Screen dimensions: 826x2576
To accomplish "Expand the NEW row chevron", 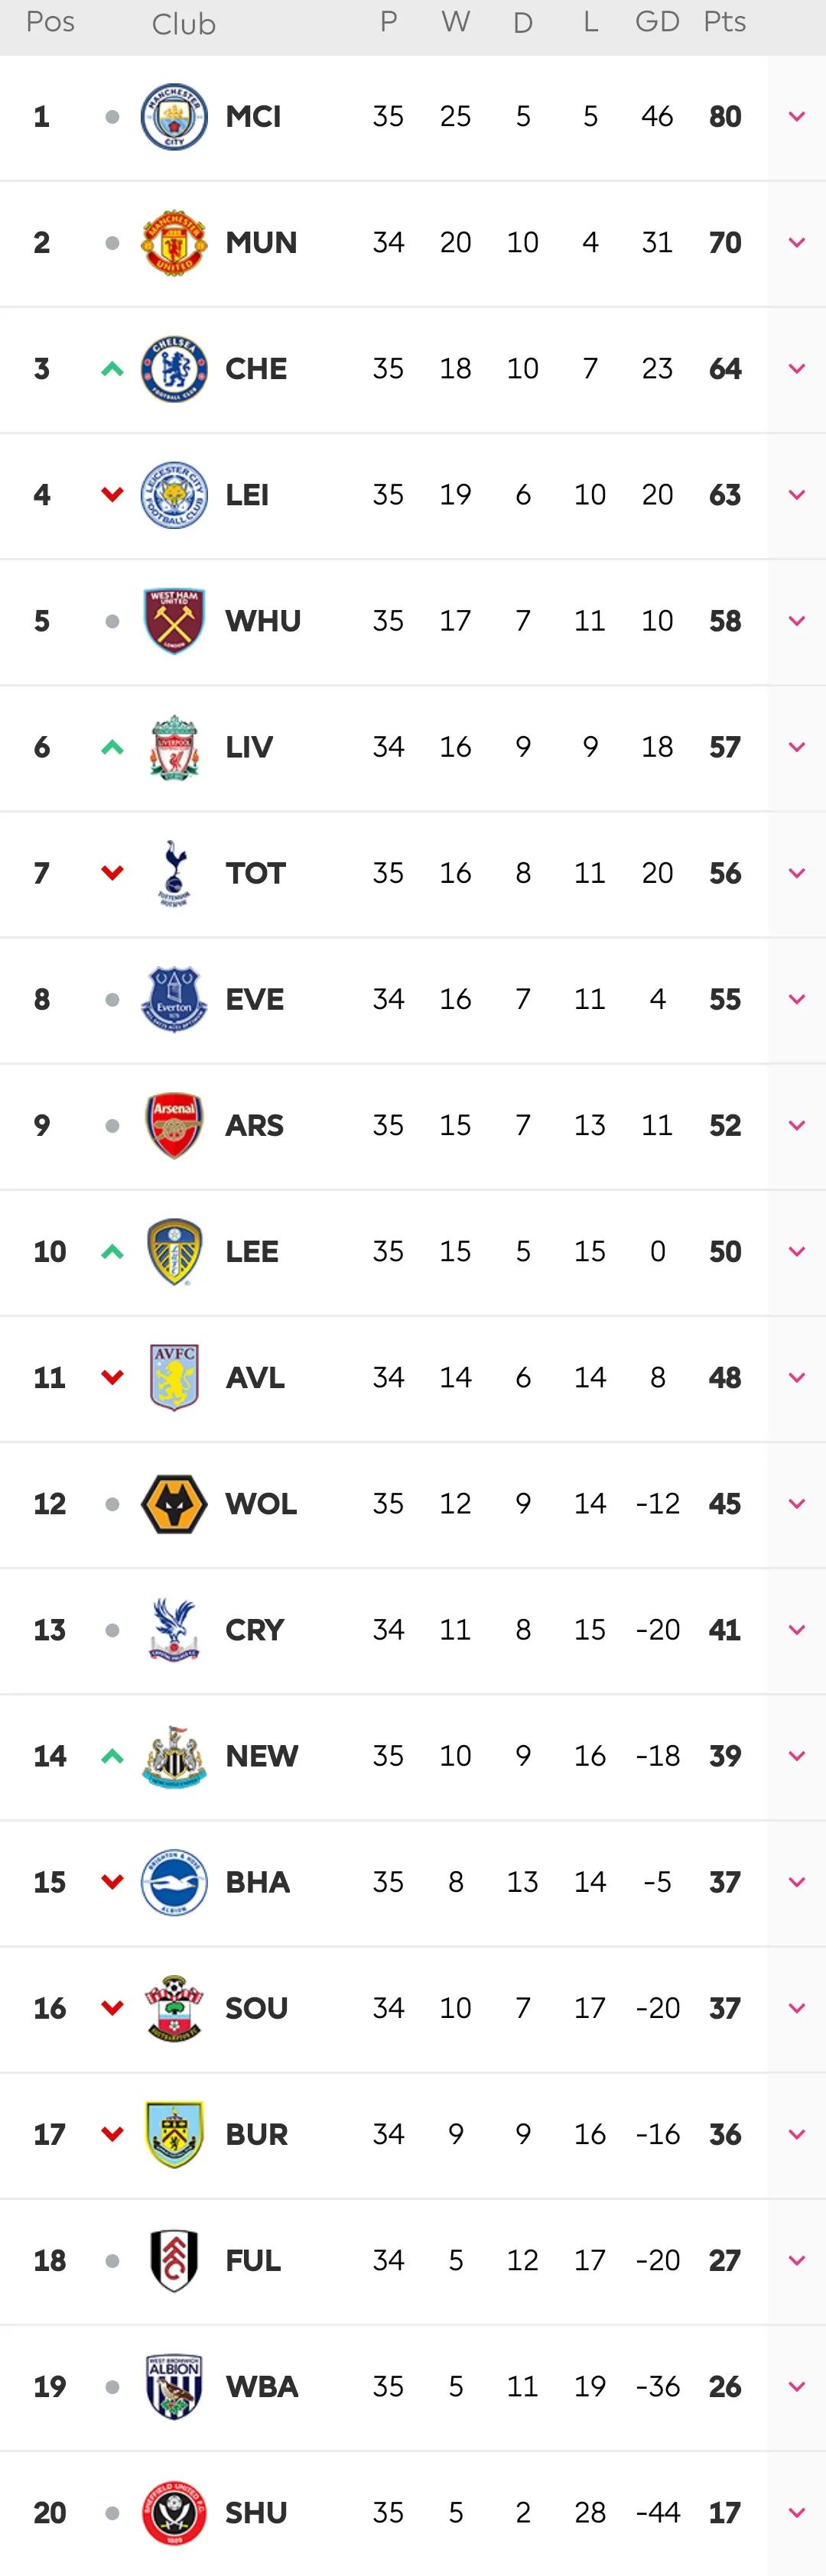I will [x=797, y=1756].
